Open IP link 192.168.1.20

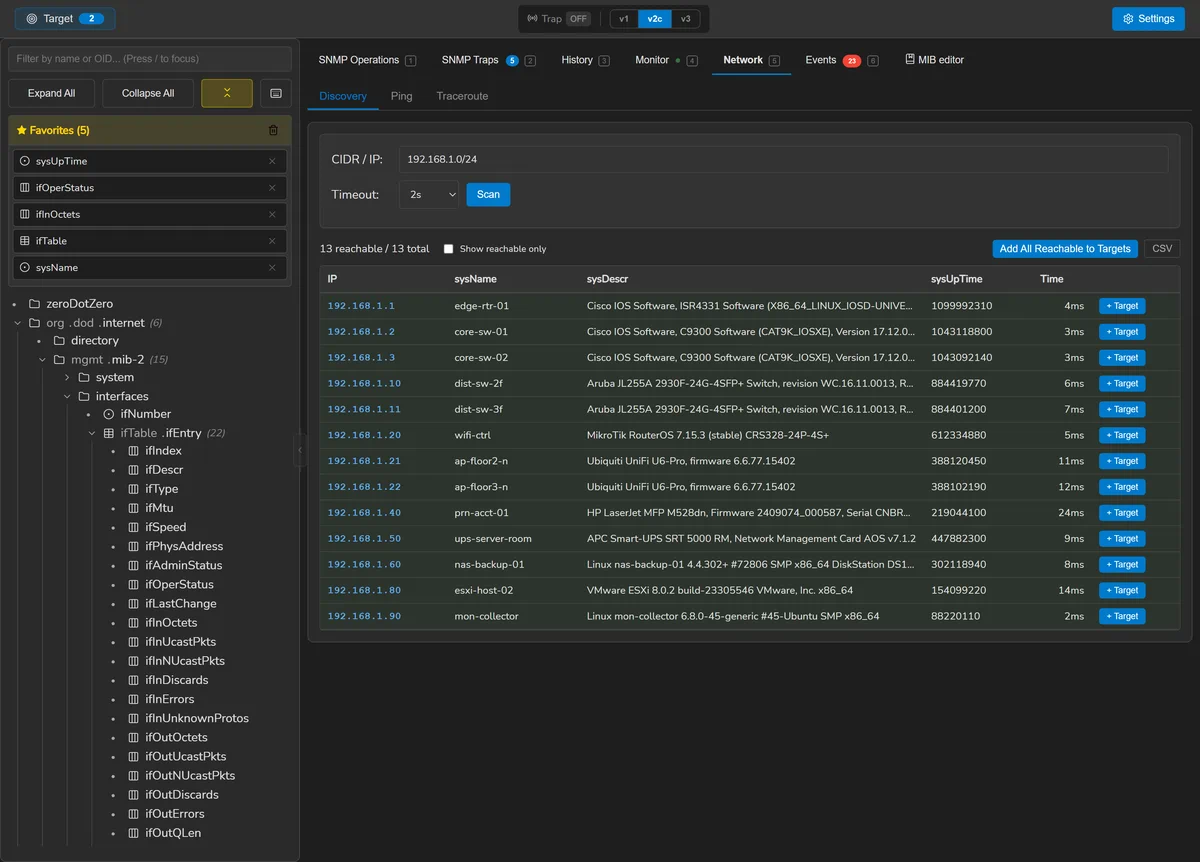364,436
